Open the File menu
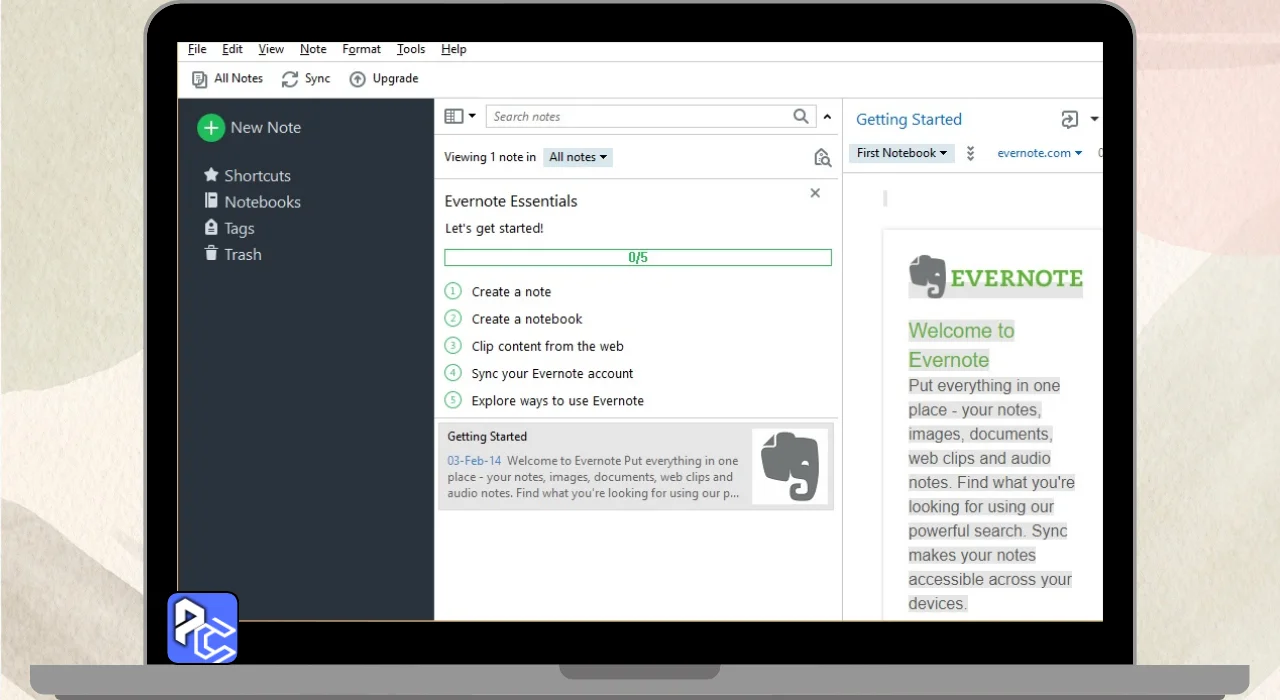The width and height of the screenshot is (1280, 700). (x=197, y=49)
